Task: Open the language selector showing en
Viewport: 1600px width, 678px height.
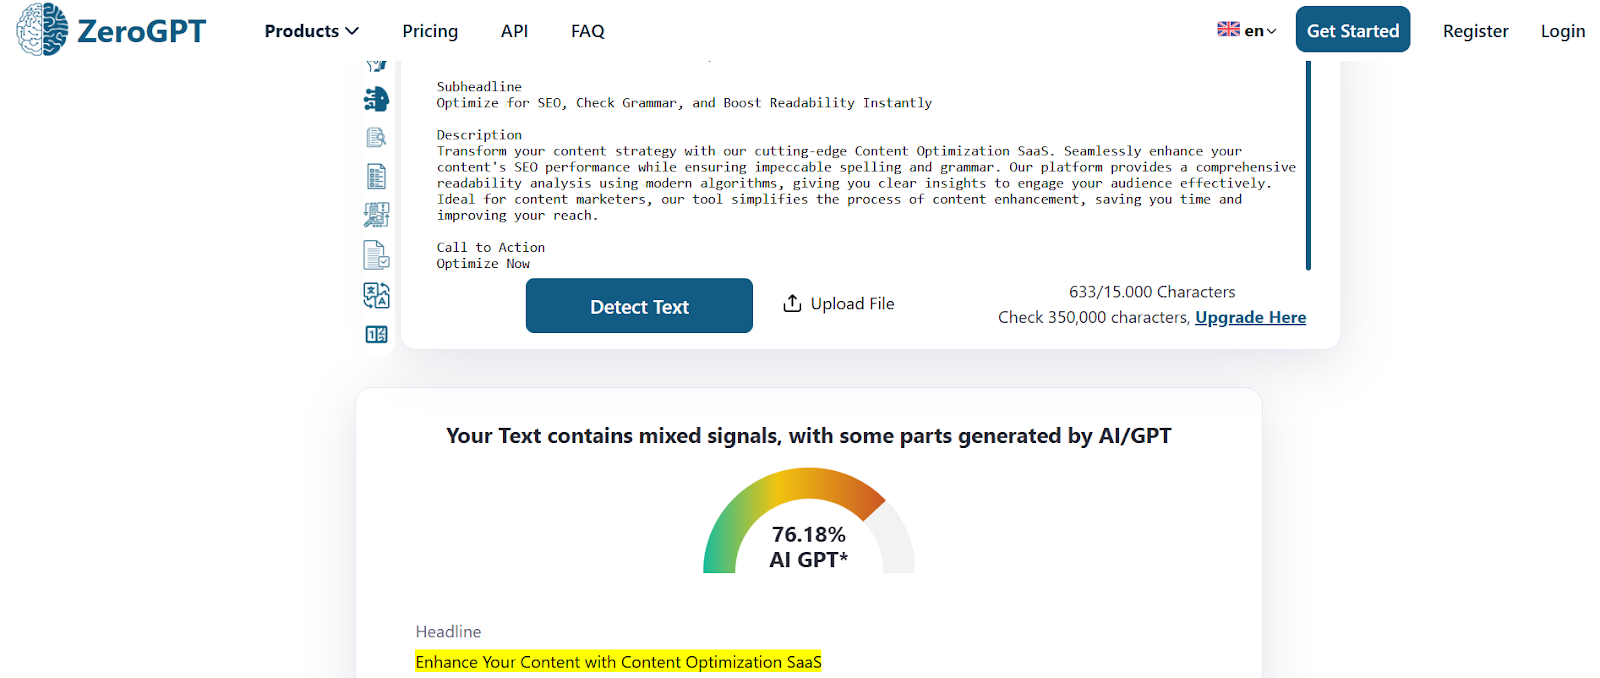Action: (1246, 31)
